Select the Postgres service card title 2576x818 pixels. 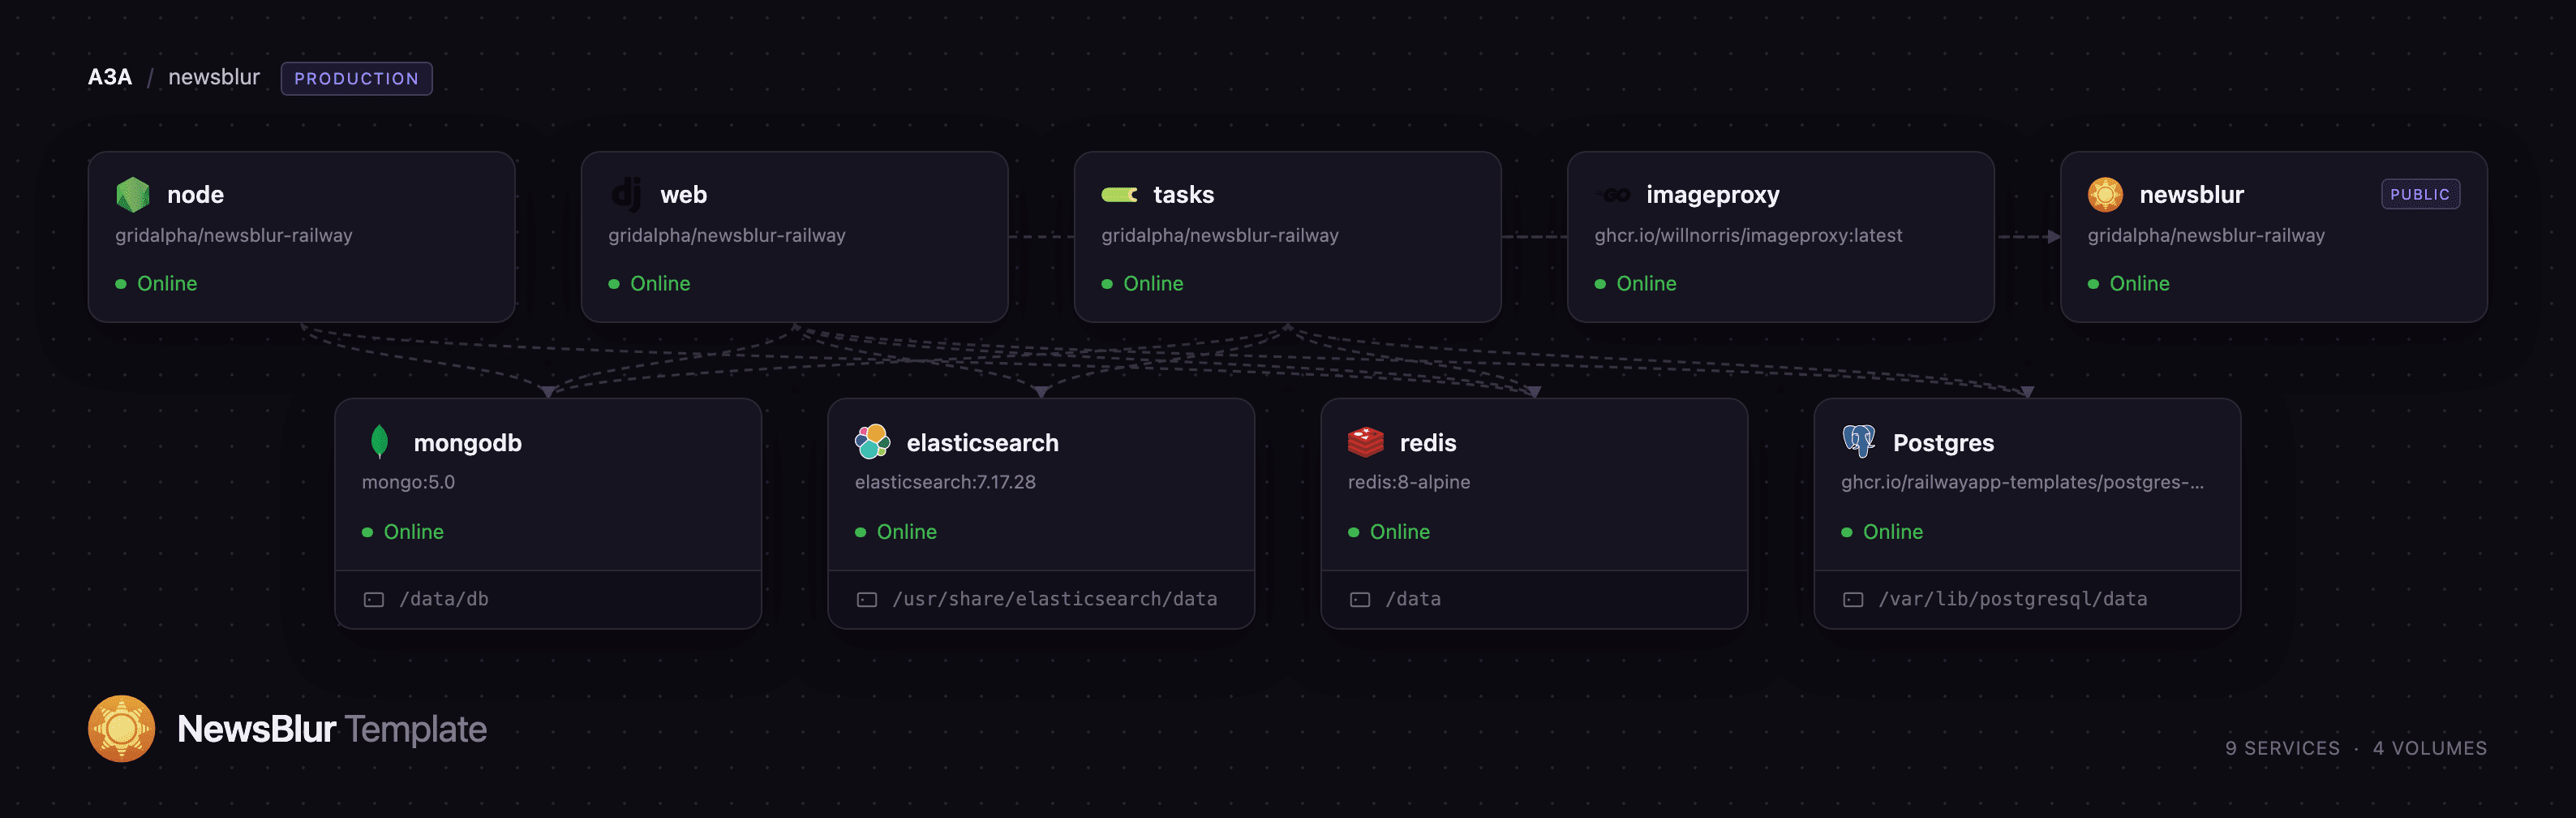click(x=1943, y=443)
